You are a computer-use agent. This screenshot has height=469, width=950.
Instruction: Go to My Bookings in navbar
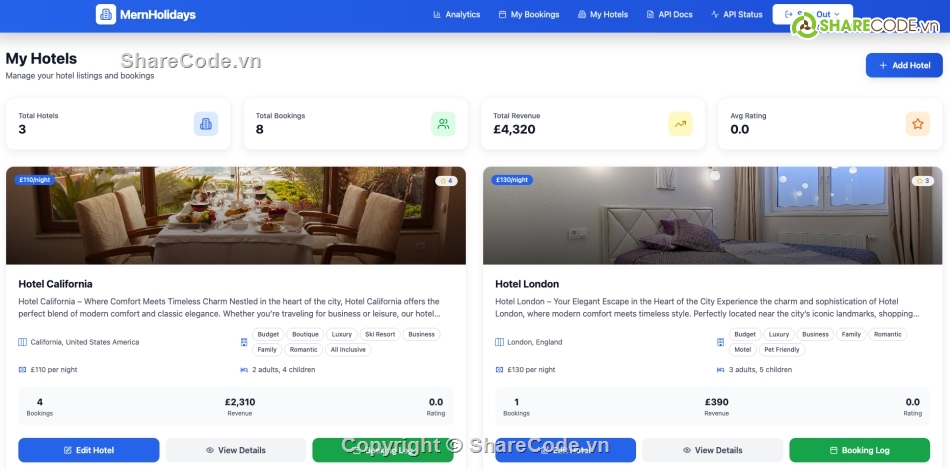click(x=529, y=15)
